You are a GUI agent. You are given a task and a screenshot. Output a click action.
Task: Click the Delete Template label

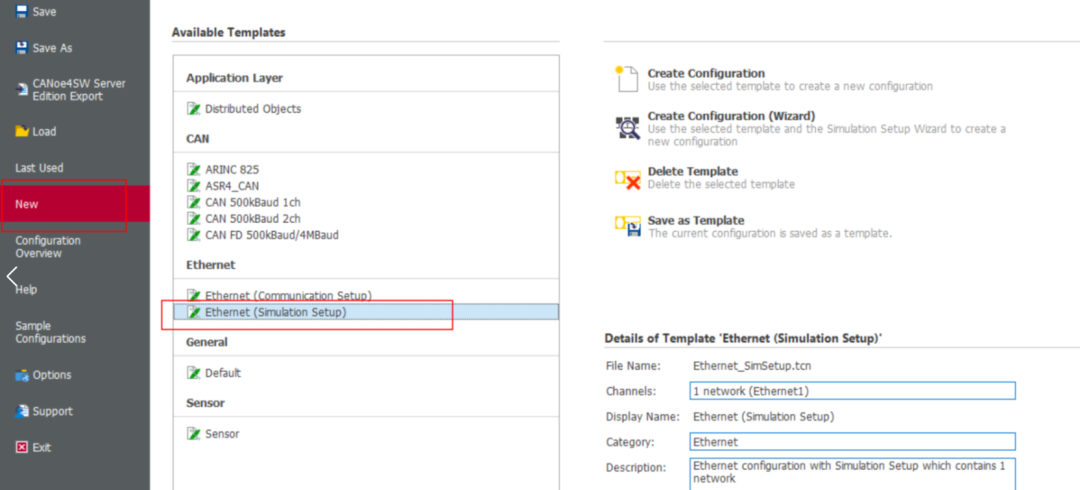click(x=693, y=171)
